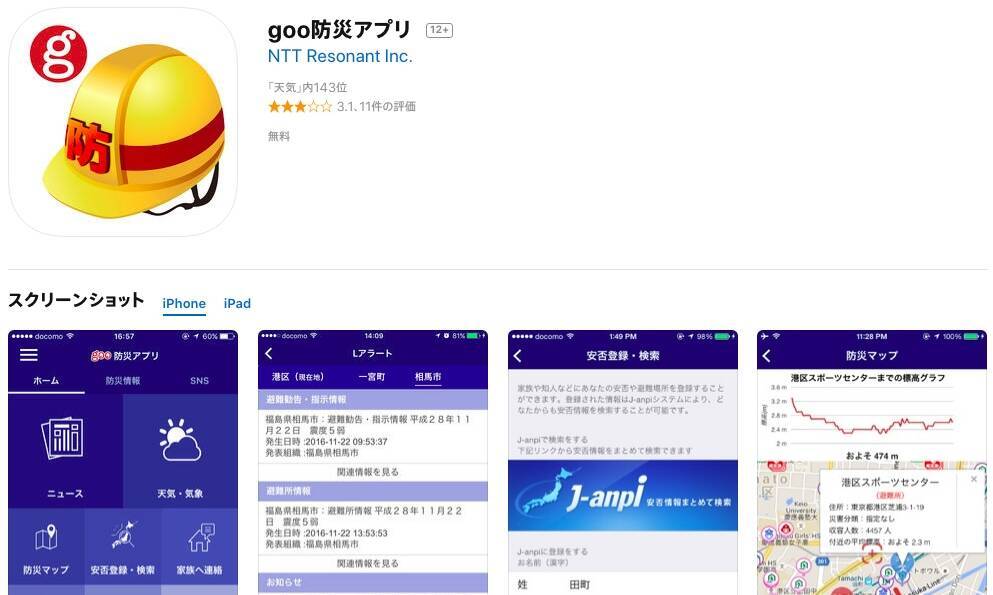This screenshot has width=993, height=595.
Task: Select the ホーム tab in first screenshot
Action: (x=46, y=380)
